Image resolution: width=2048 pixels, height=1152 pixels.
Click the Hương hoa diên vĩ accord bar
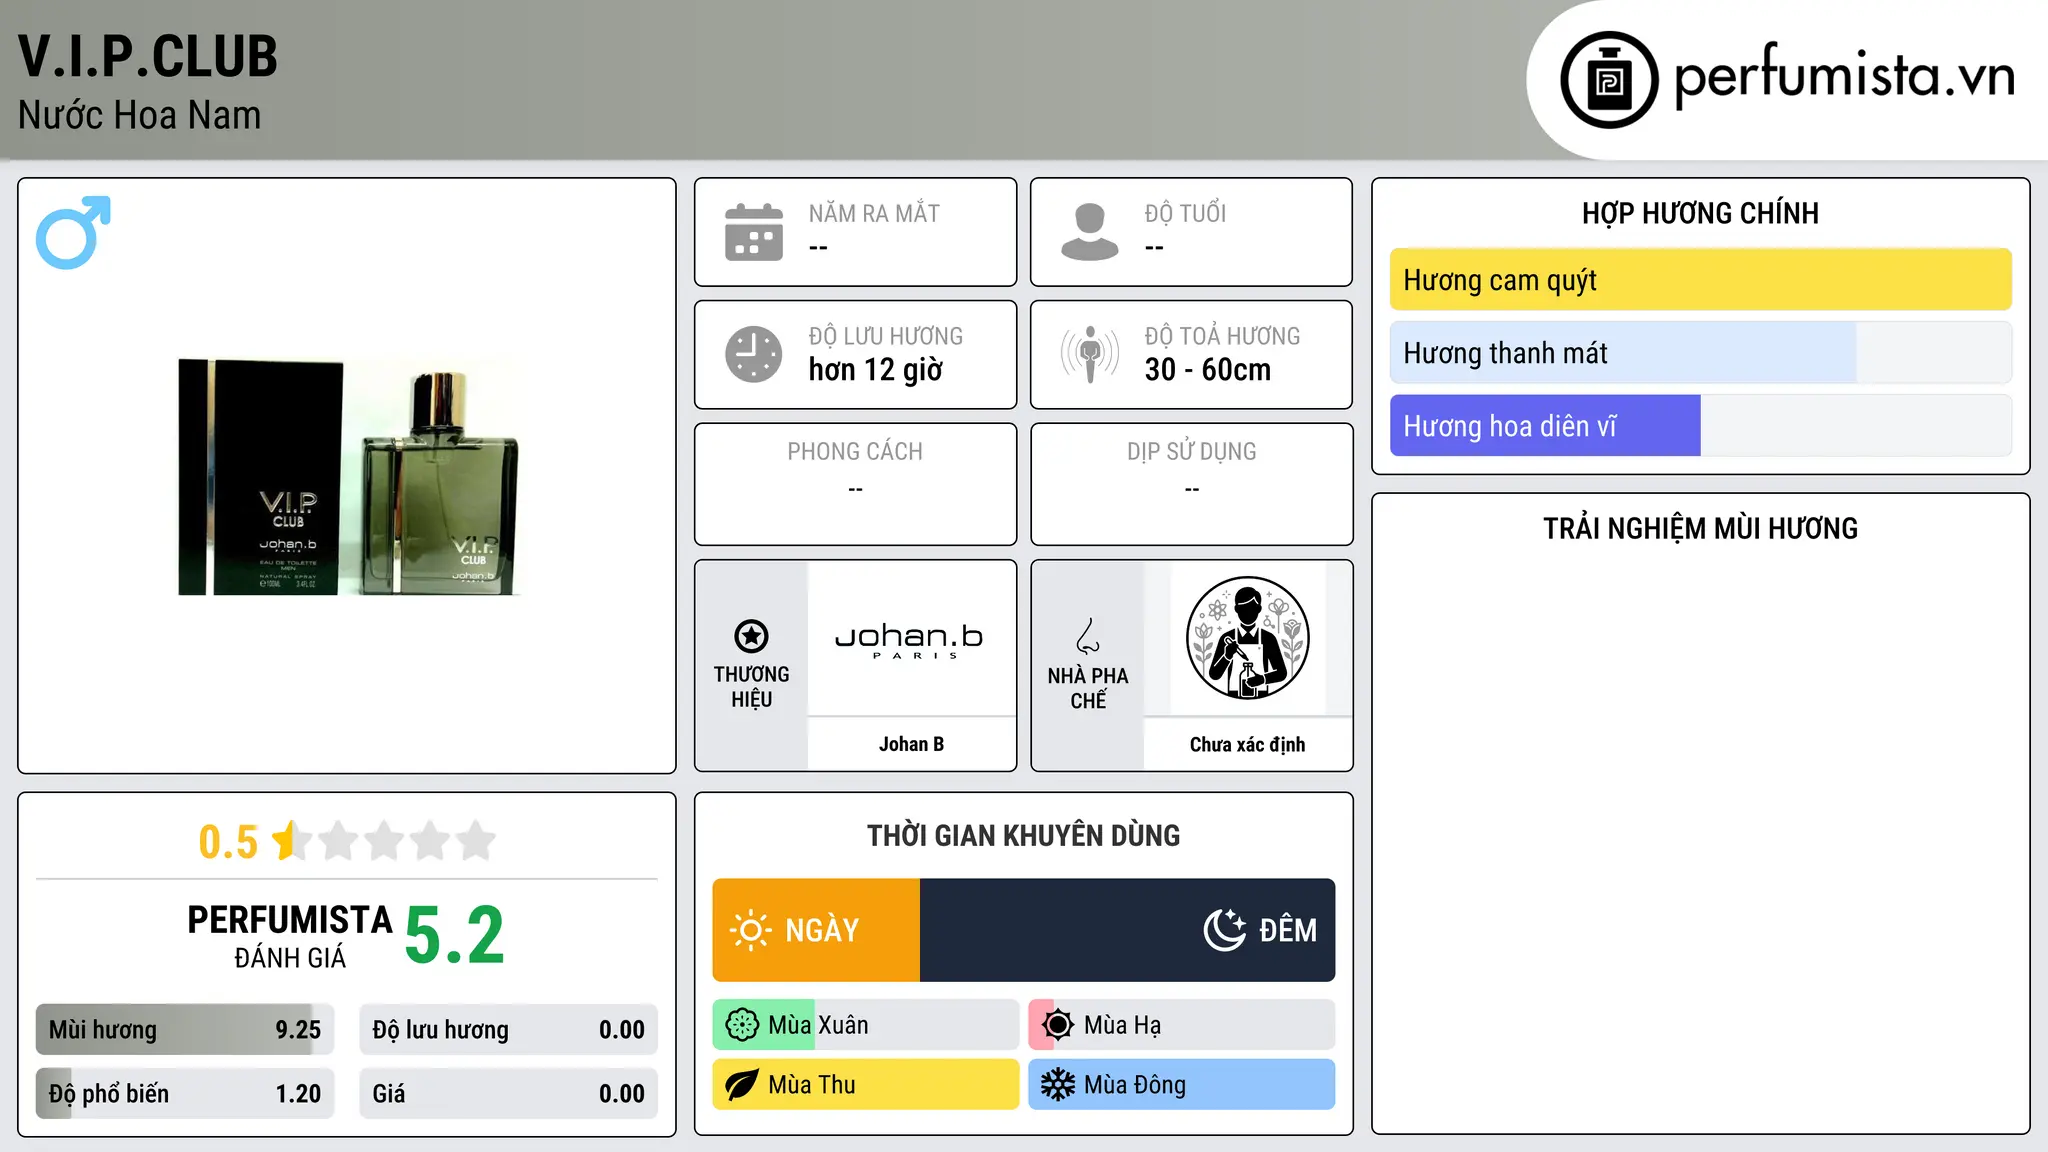pos(1700,426)
